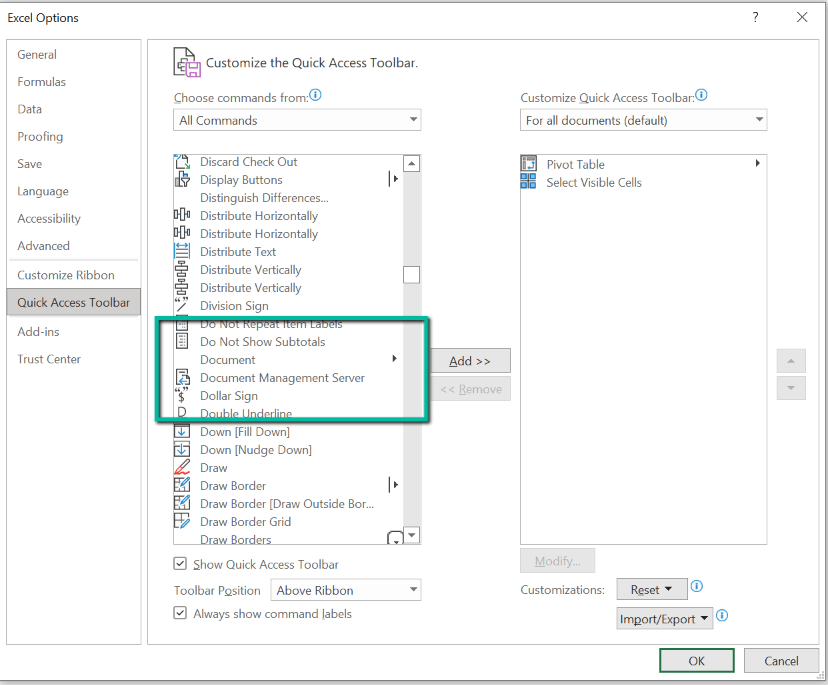Click the info icon next to Reset
This screenshot has height=685, width=828.
coord(697,586)
